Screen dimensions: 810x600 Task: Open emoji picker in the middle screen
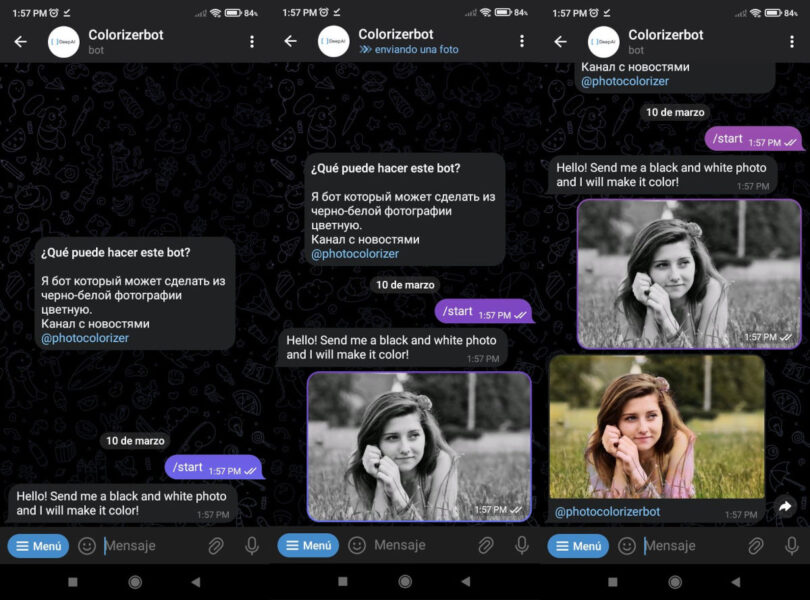coord(357,545)
